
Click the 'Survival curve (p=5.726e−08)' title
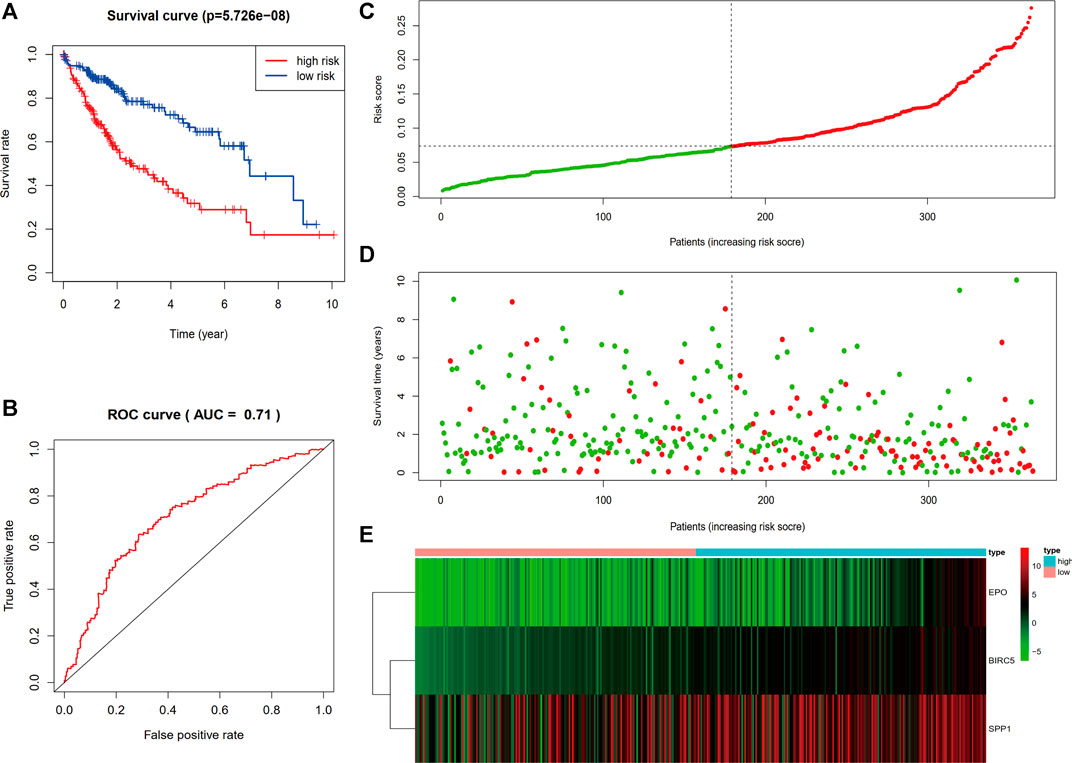click(198, 15)
